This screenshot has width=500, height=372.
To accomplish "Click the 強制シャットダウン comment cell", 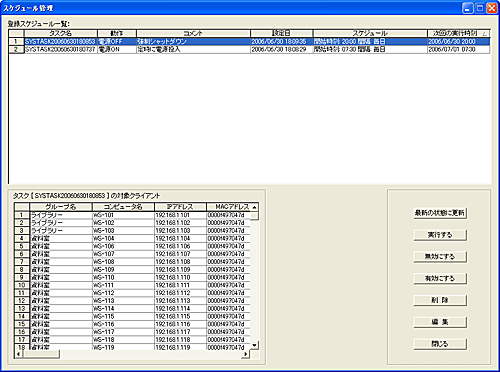I will (193, 42).
